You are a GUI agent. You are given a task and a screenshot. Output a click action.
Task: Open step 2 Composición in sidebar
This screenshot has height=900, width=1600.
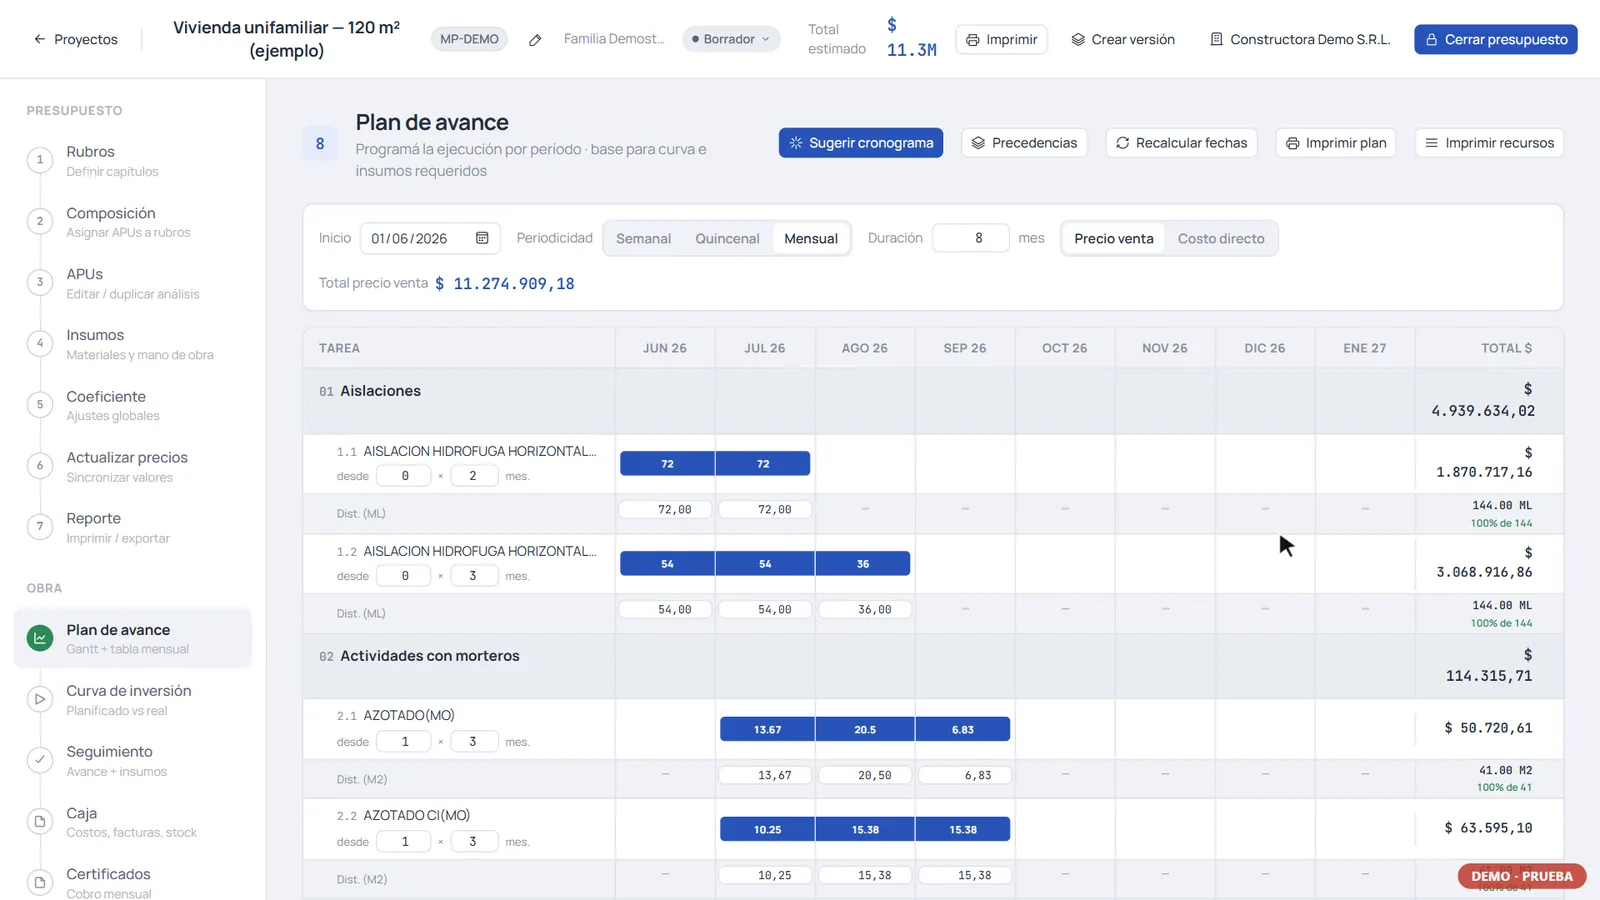click(x=133, y=222)
